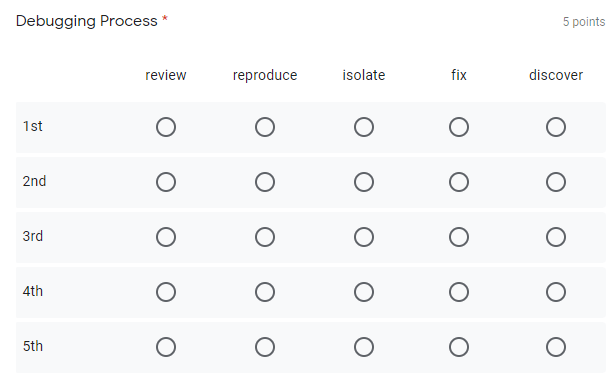Click the Debugging Process question title
This screenshot has height=385, width=615.
pos(87,21)
